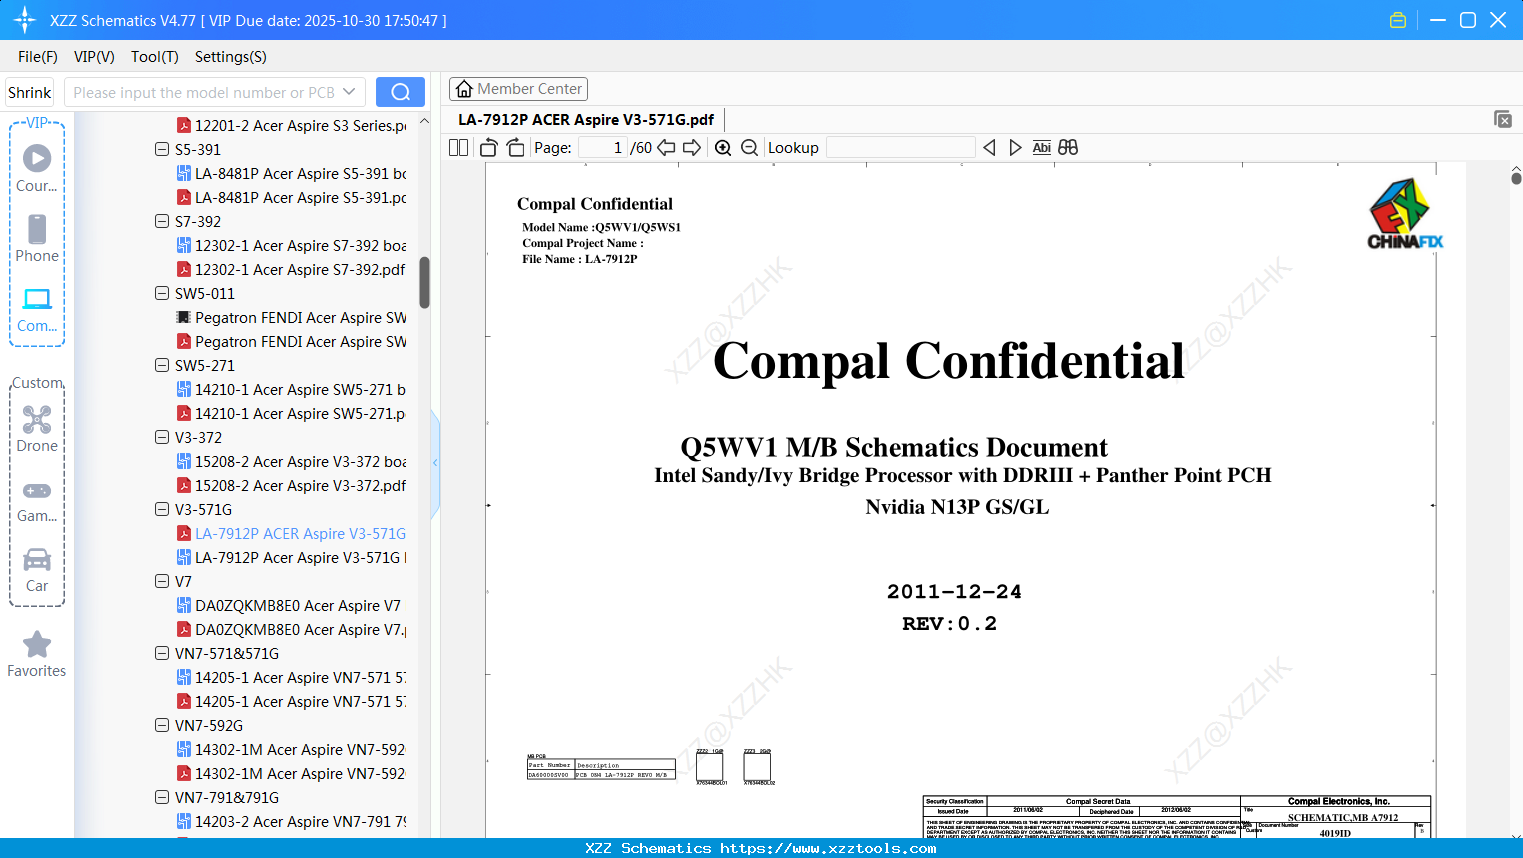Open the Tool(T) menu
1523x858 pixels.
tap(155, 57)
